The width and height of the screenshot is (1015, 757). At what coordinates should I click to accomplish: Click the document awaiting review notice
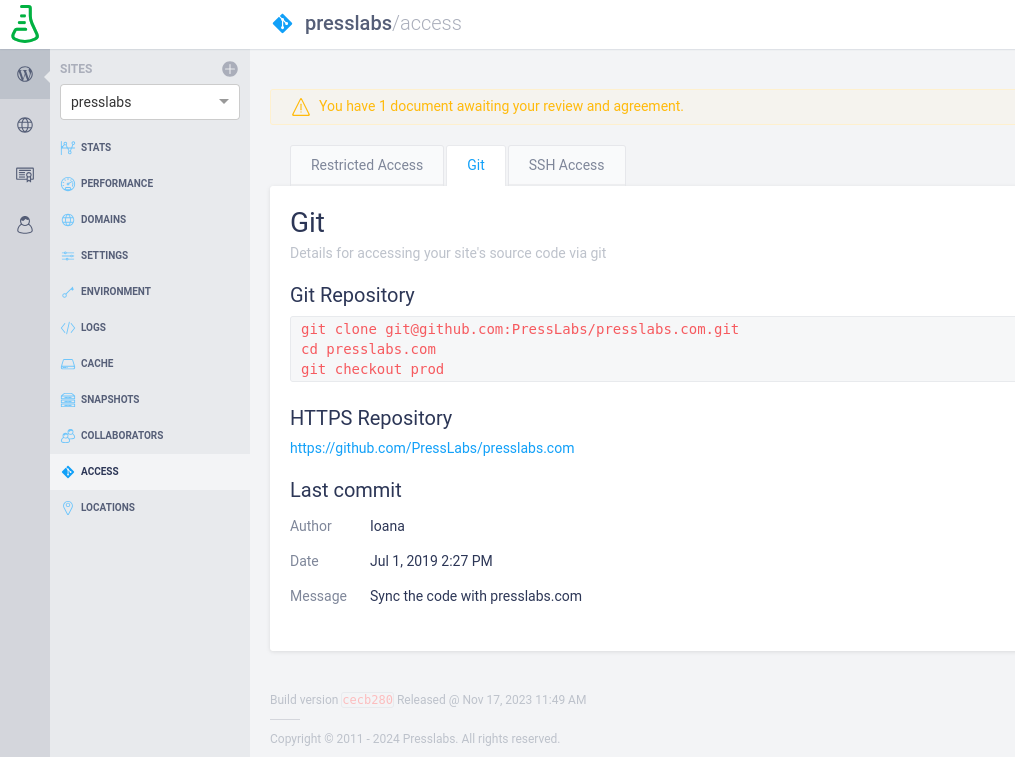click(x=500, y=106)
